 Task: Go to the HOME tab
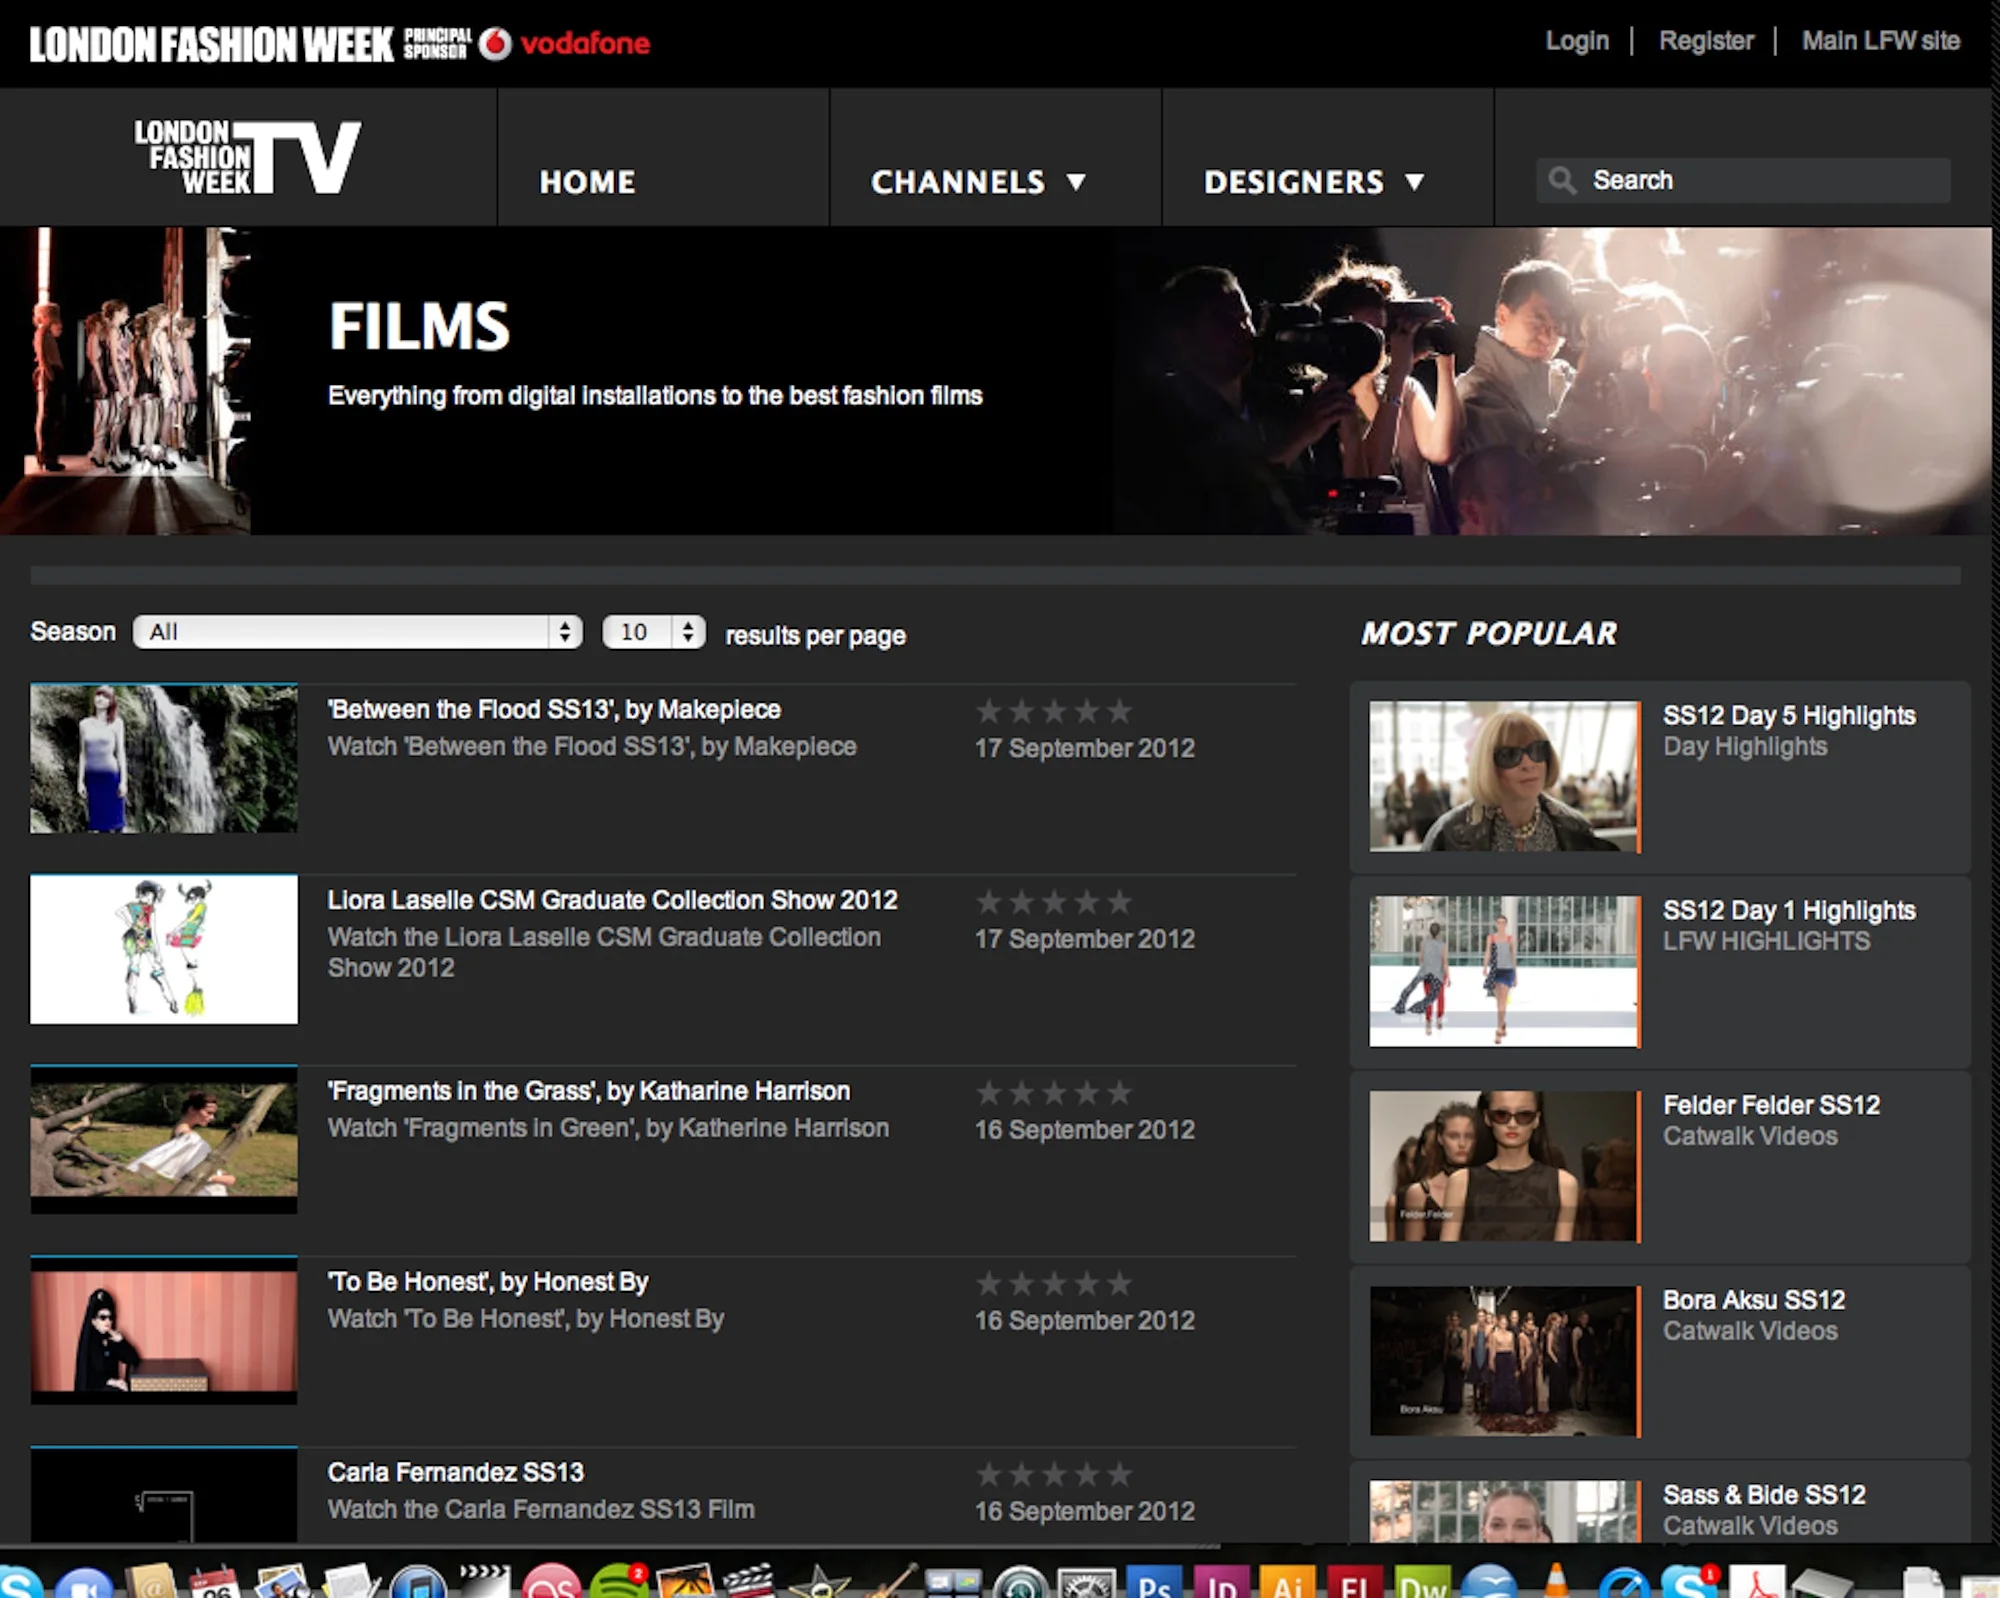[587, 182]
